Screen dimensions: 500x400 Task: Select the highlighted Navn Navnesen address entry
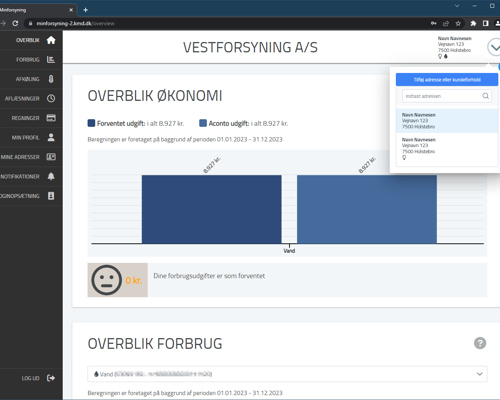point(447,121)
